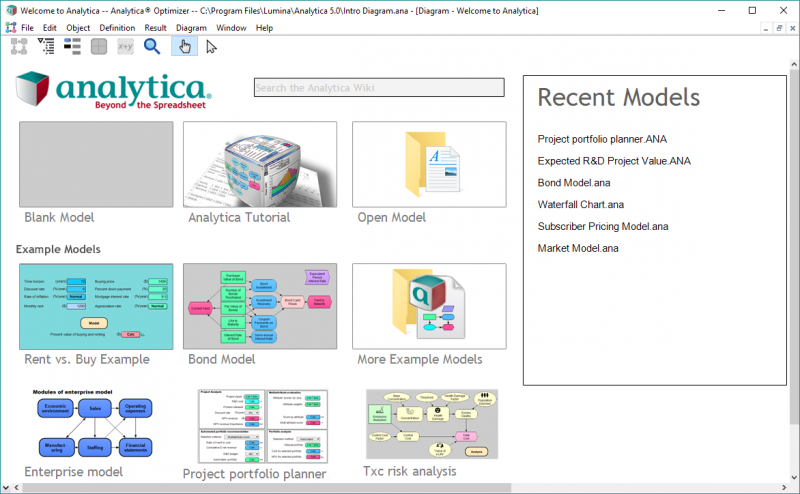Open the More Example Models folder thumbnail

tap(429, 306)
